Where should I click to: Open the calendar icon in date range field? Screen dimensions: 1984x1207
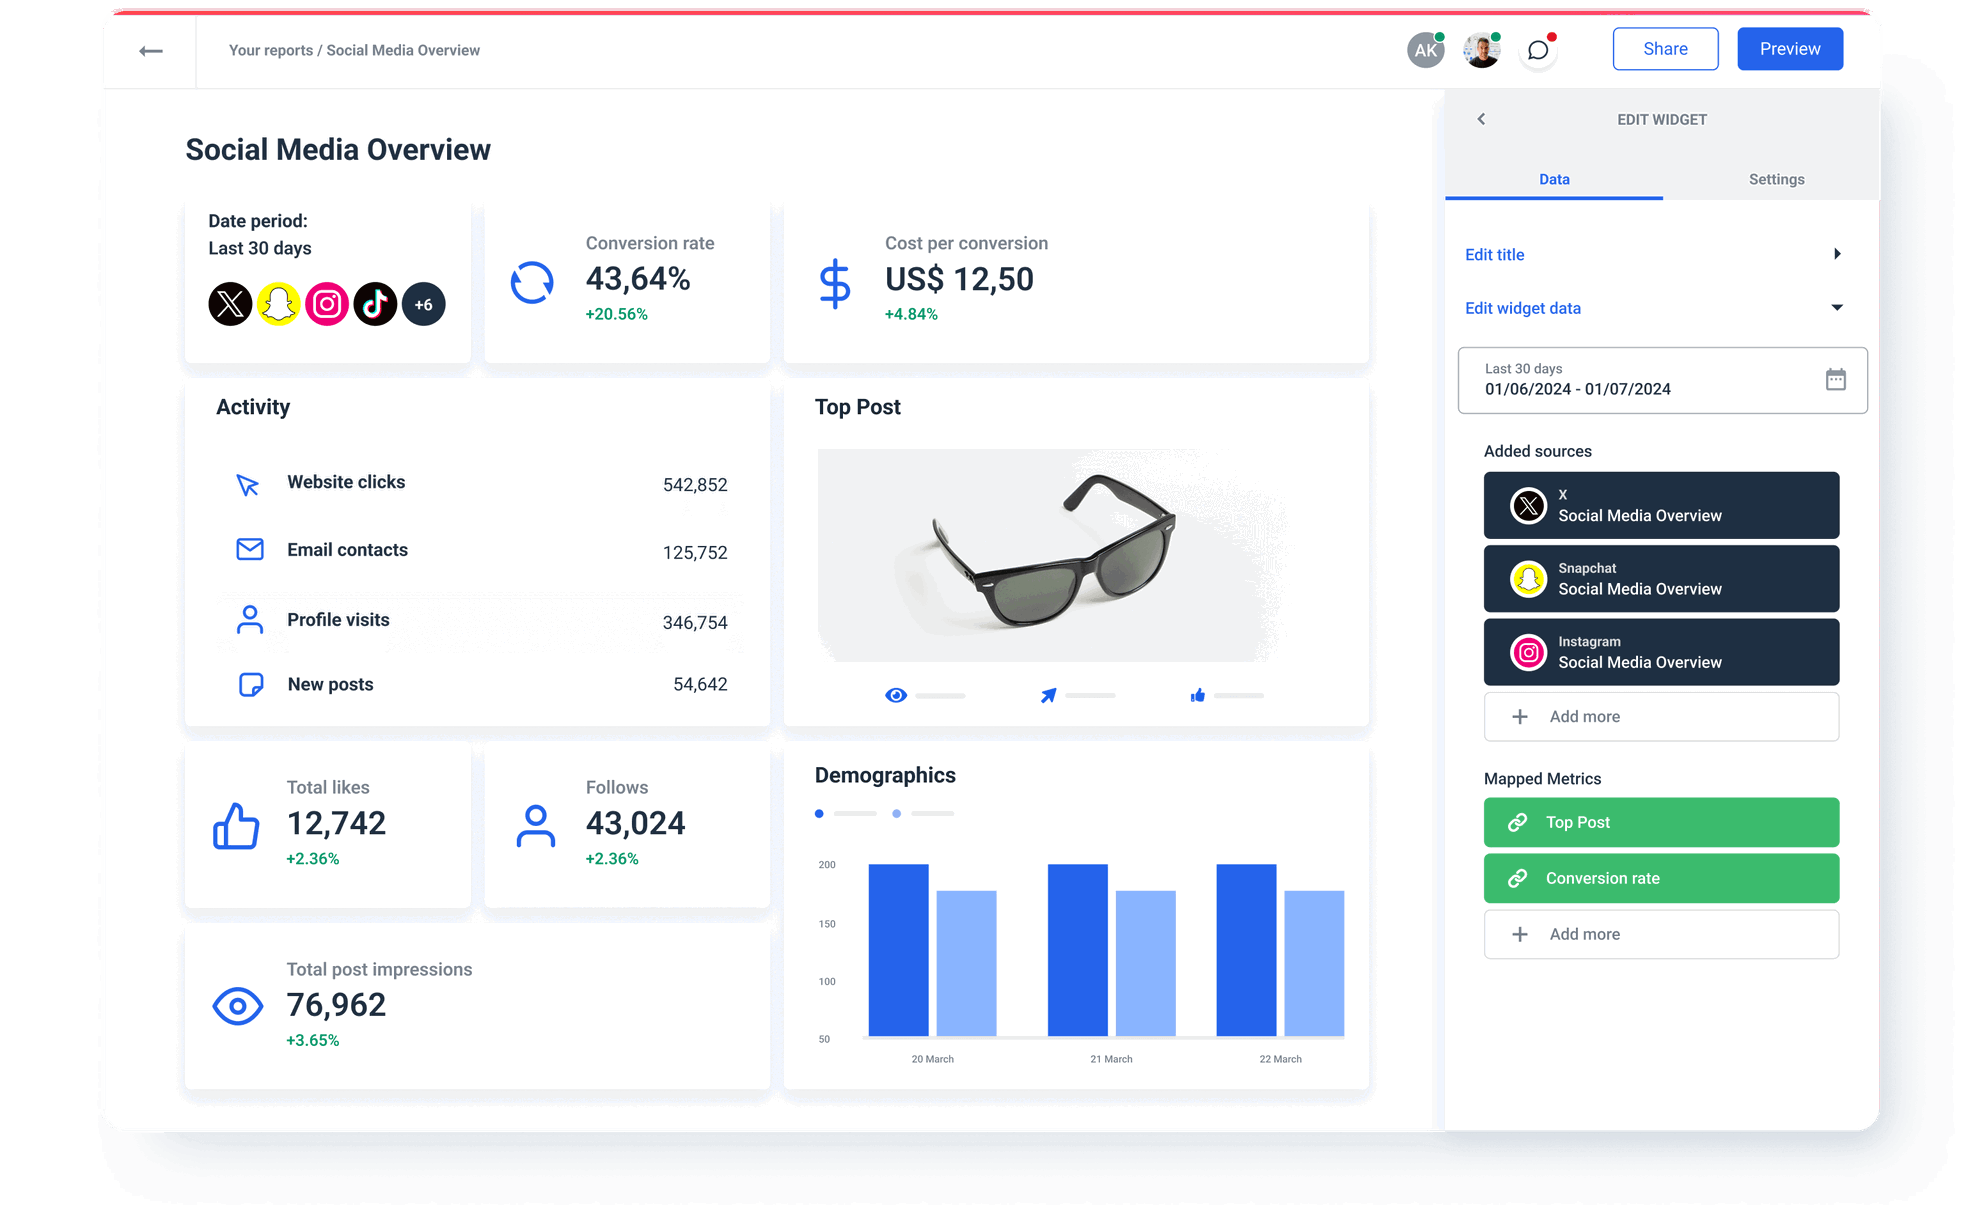coord(1836,380)
